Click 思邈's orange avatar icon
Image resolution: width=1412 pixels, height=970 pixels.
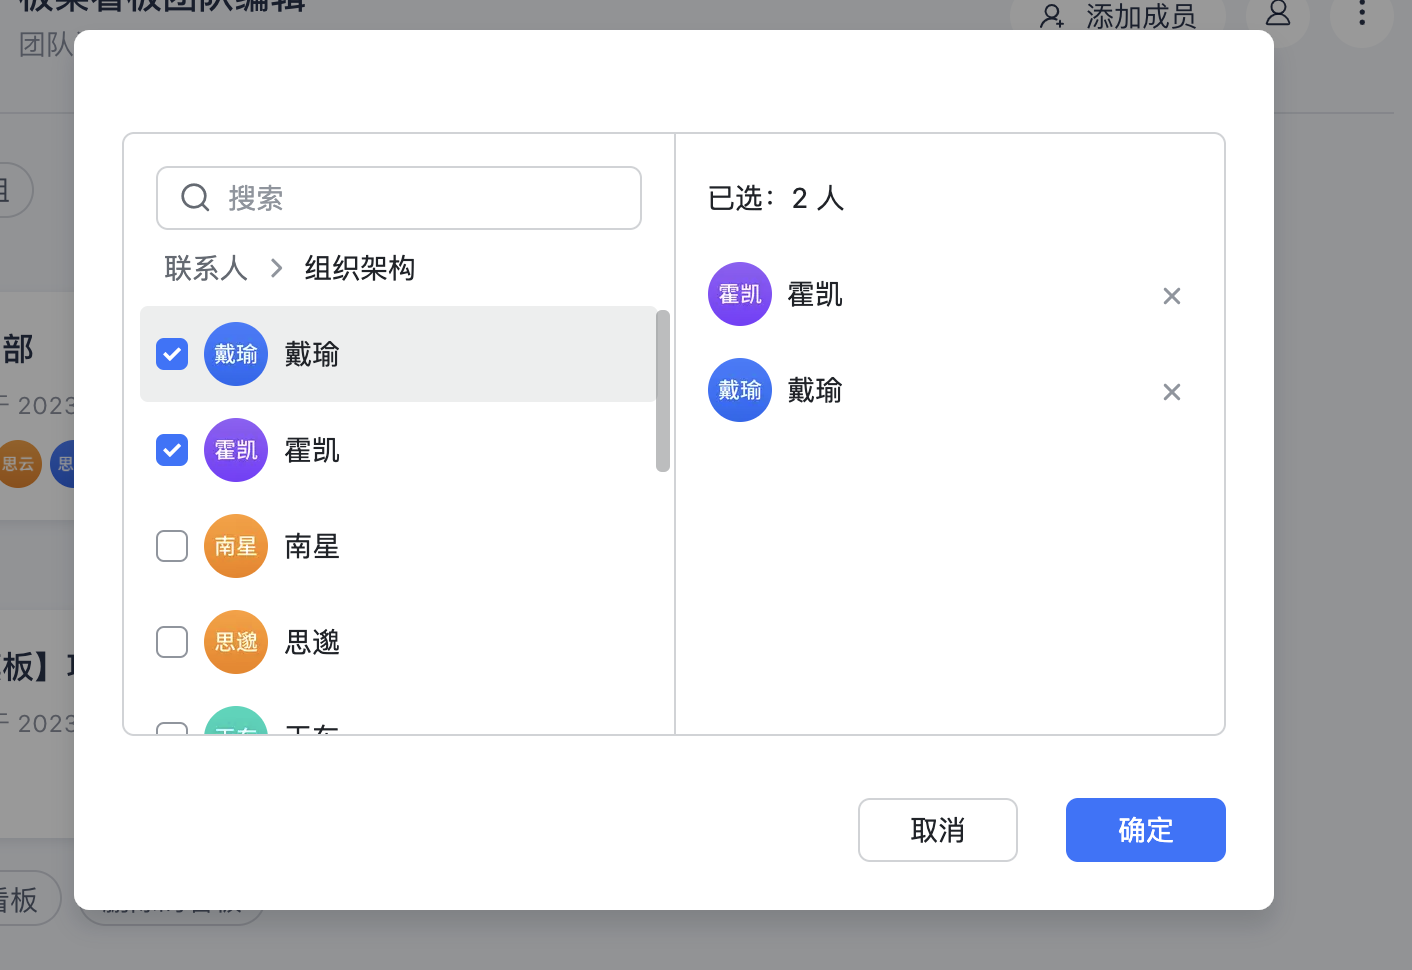[x=236, y=642]
